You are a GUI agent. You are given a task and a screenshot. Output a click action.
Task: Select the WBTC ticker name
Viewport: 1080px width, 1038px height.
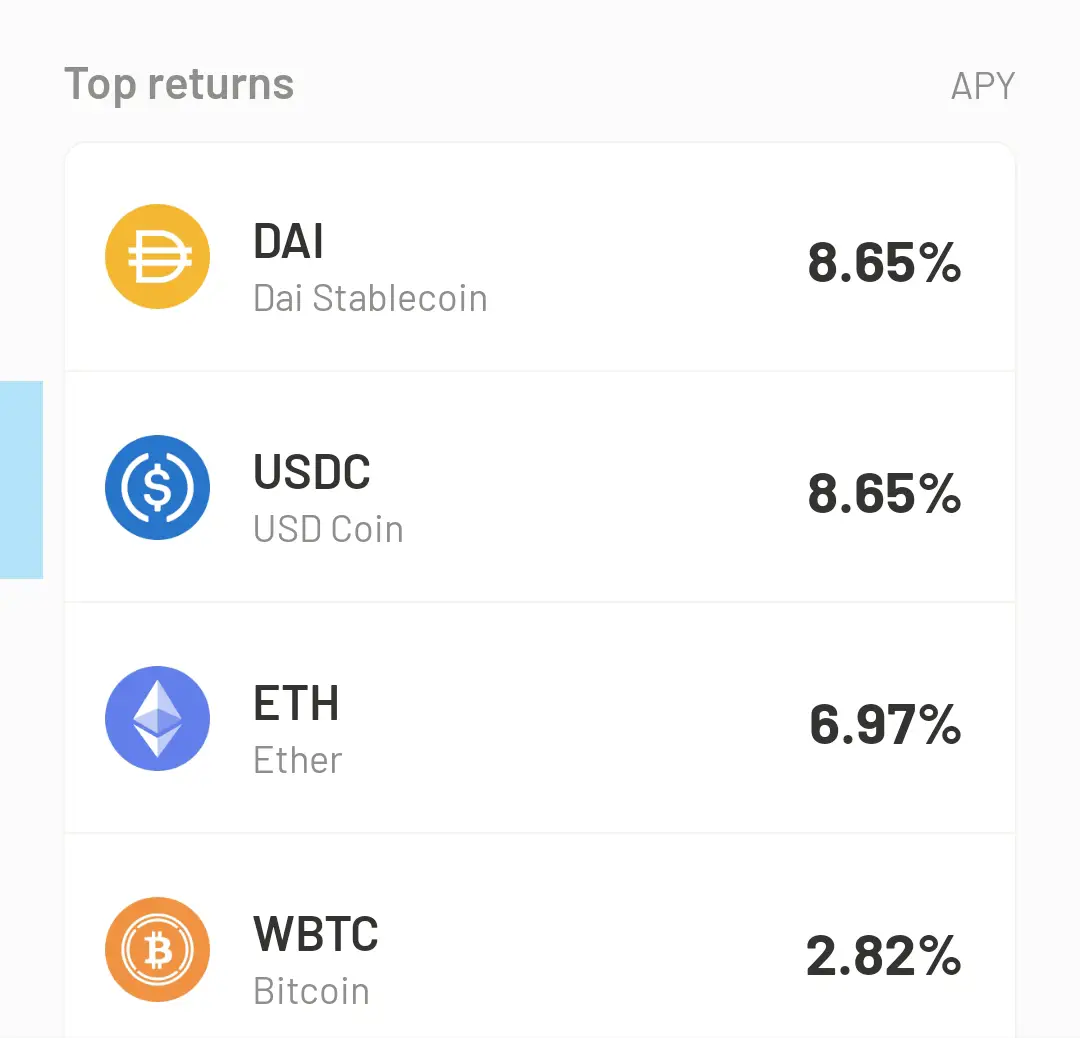[x=316, y=934]
